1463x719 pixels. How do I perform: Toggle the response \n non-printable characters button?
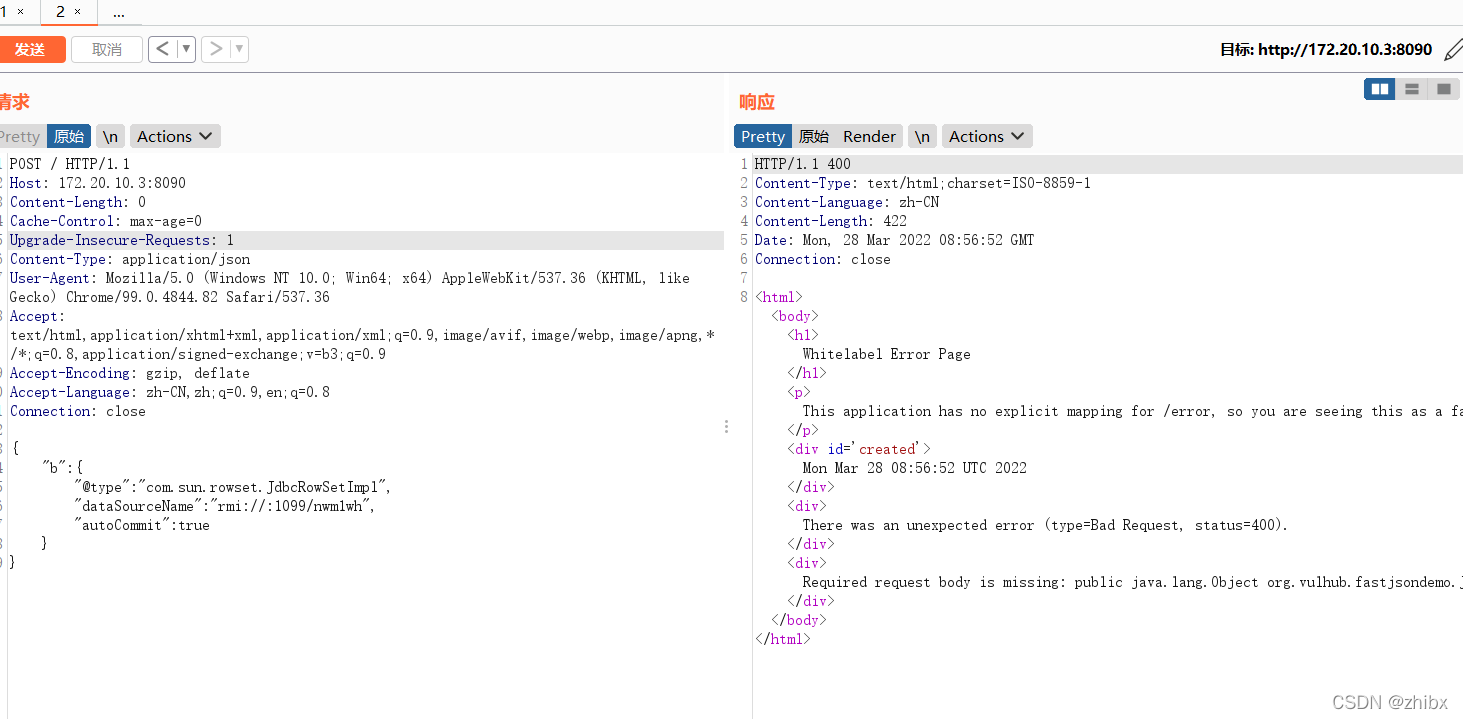pos(922,136)
